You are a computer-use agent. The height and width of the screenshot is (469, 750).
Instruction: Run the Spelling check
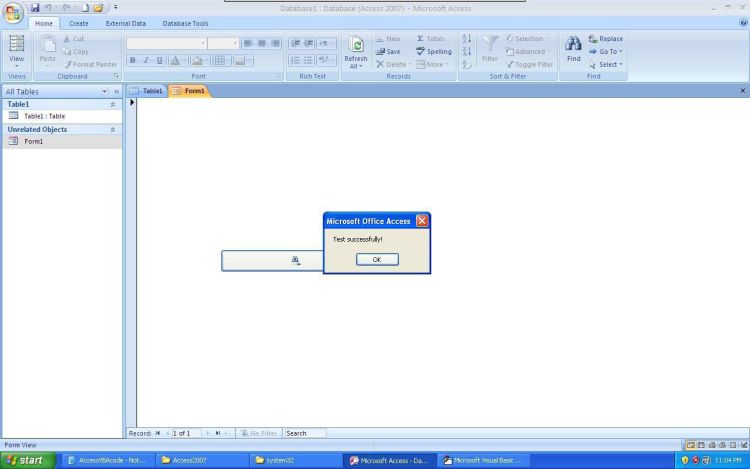[x=434, y=51]
